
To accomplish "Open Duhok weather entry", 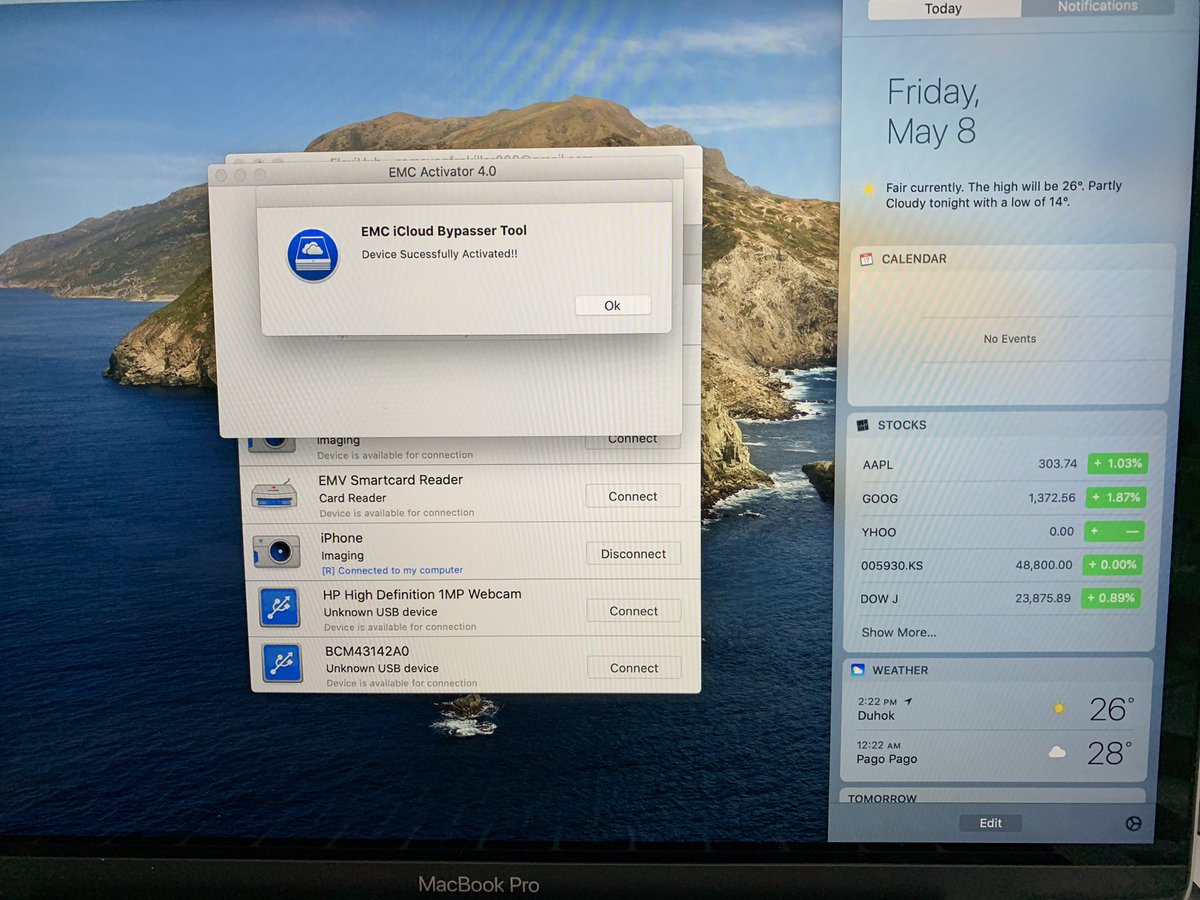I will 996,709.
